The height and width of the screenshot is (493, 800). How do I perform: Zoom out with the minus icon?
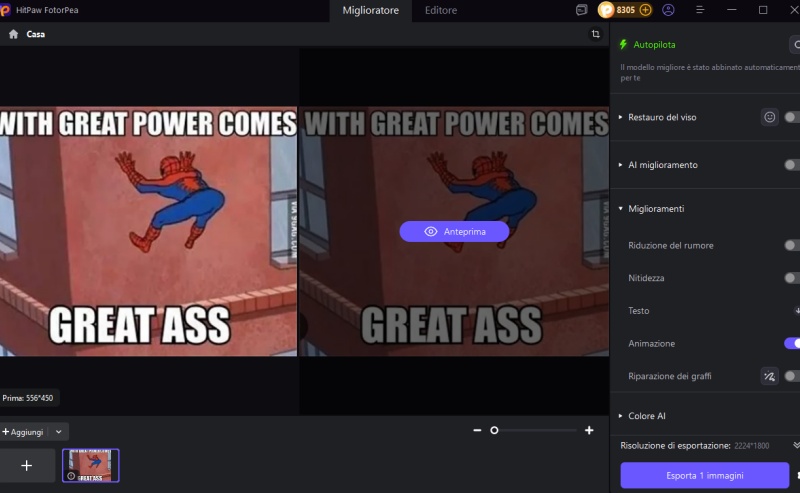[477, 430]
